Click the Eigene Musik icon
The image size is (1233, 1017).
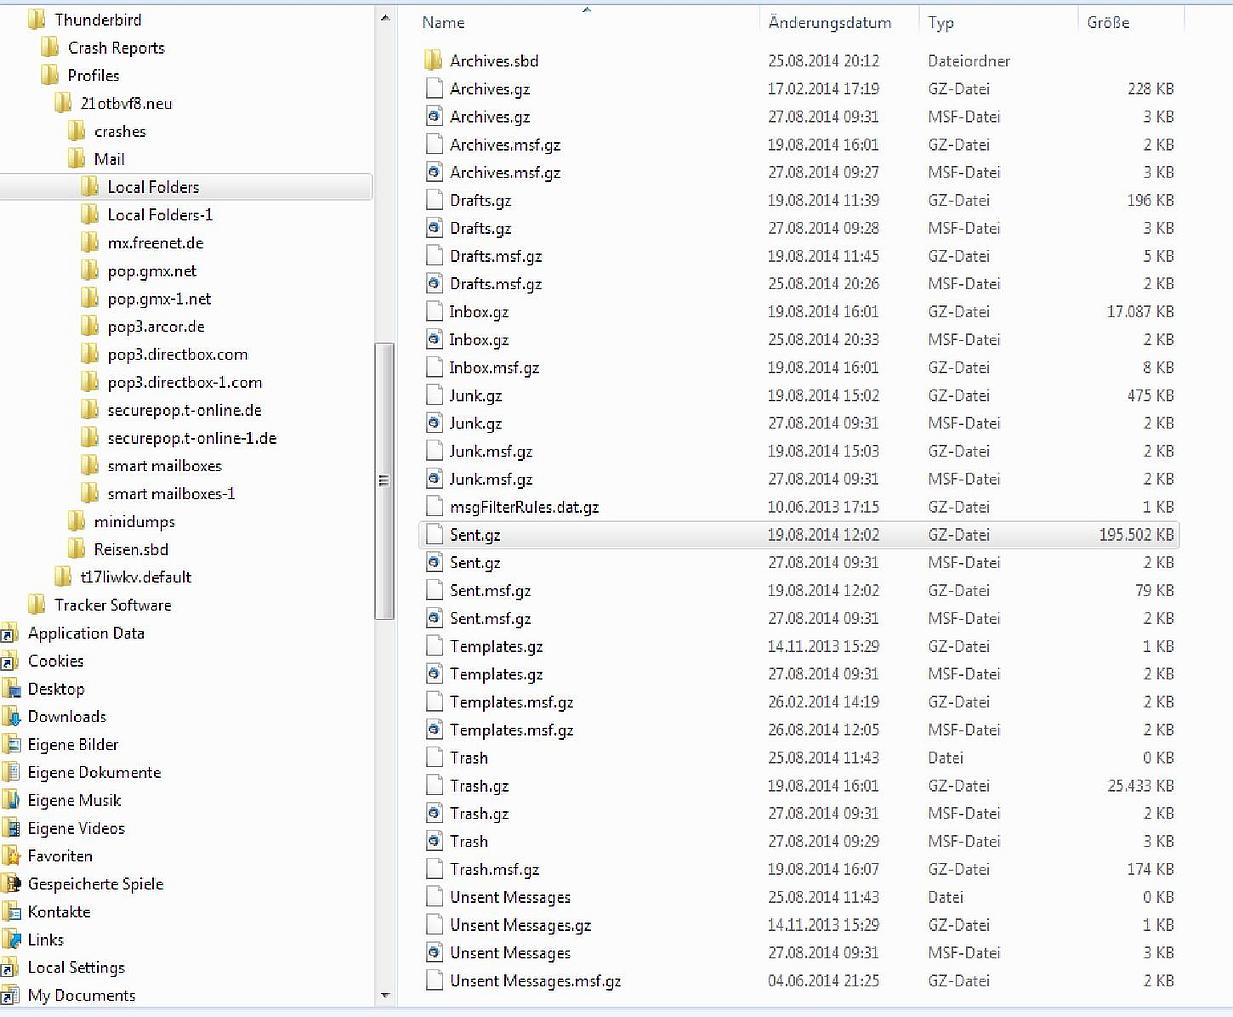click(x=11, y=800)
